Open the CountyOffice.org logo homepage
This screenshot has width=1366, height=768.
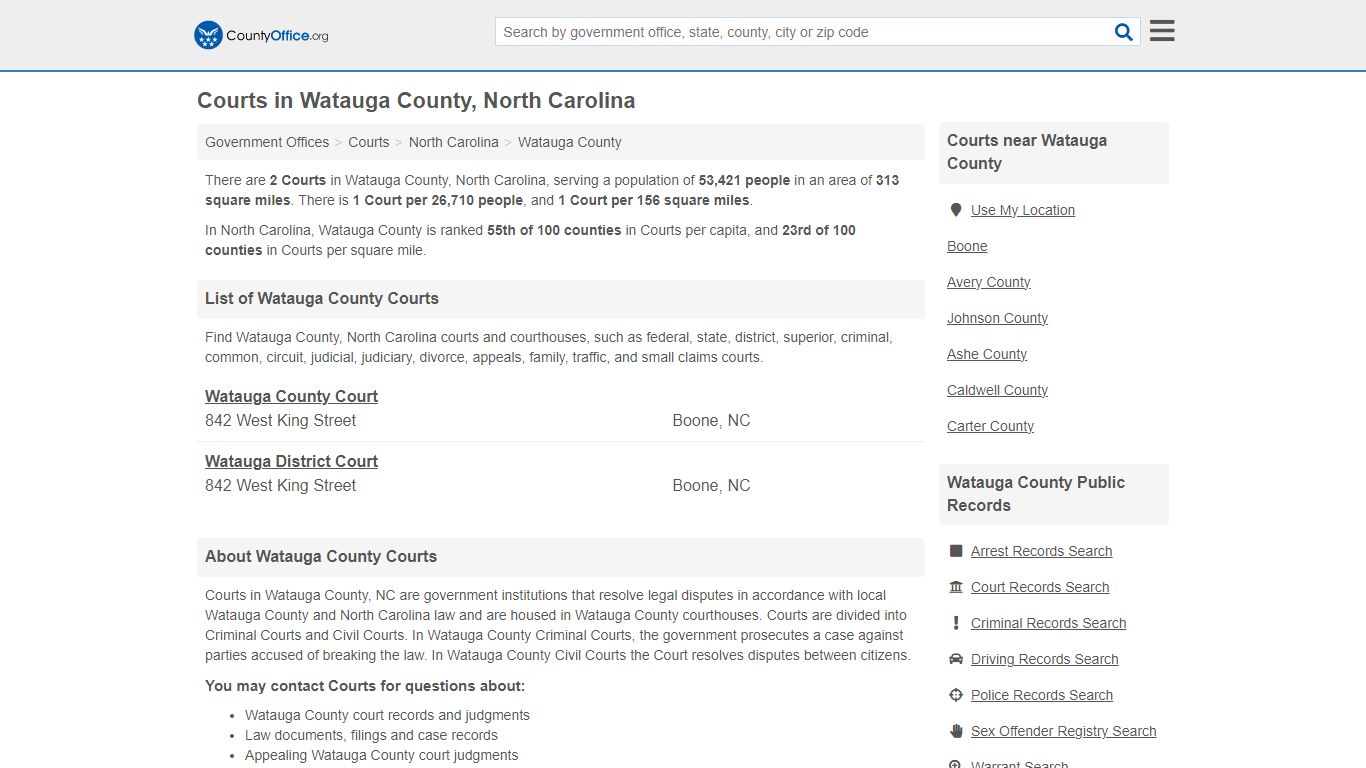tap(261, 35)
